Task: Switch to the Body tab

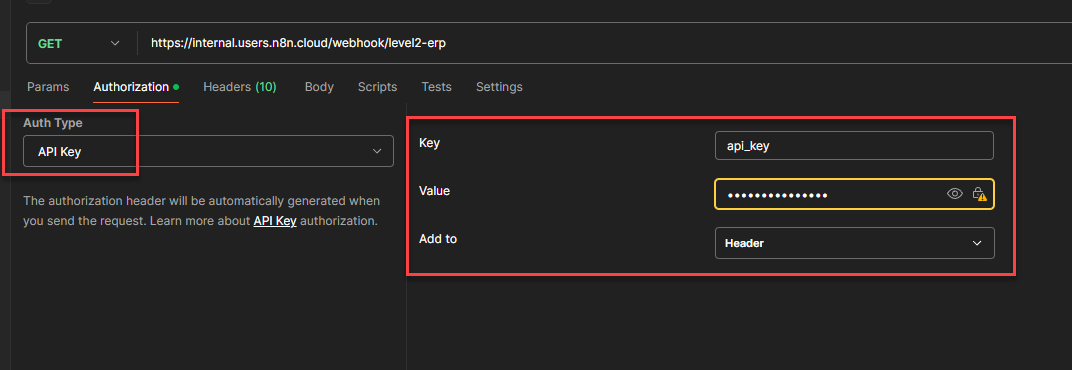Action: click(x=319, y=87)
